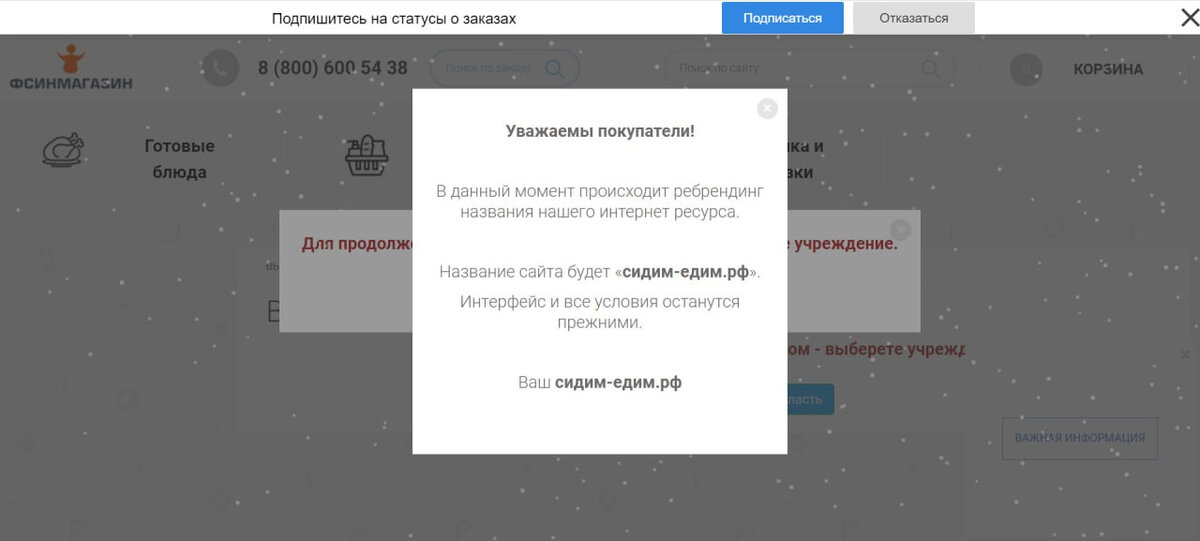
Task: Open the КОРЗИНА cart link
Action: tap(1108, 69)
